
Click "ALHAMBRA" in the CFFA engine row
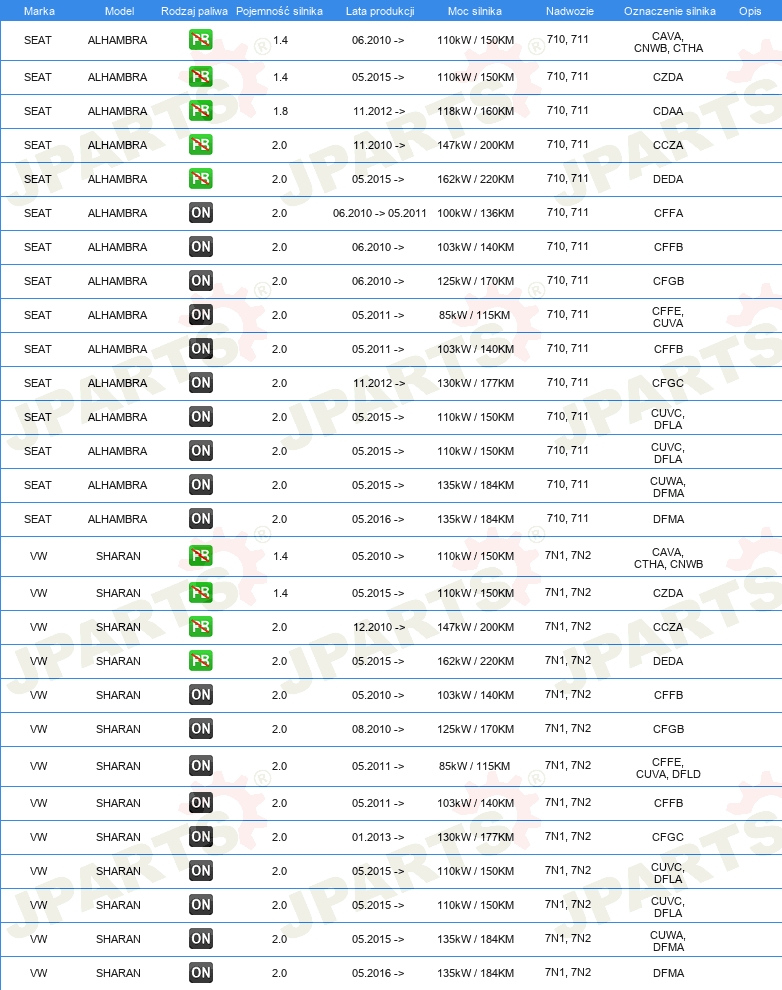(x=117, y=213)
